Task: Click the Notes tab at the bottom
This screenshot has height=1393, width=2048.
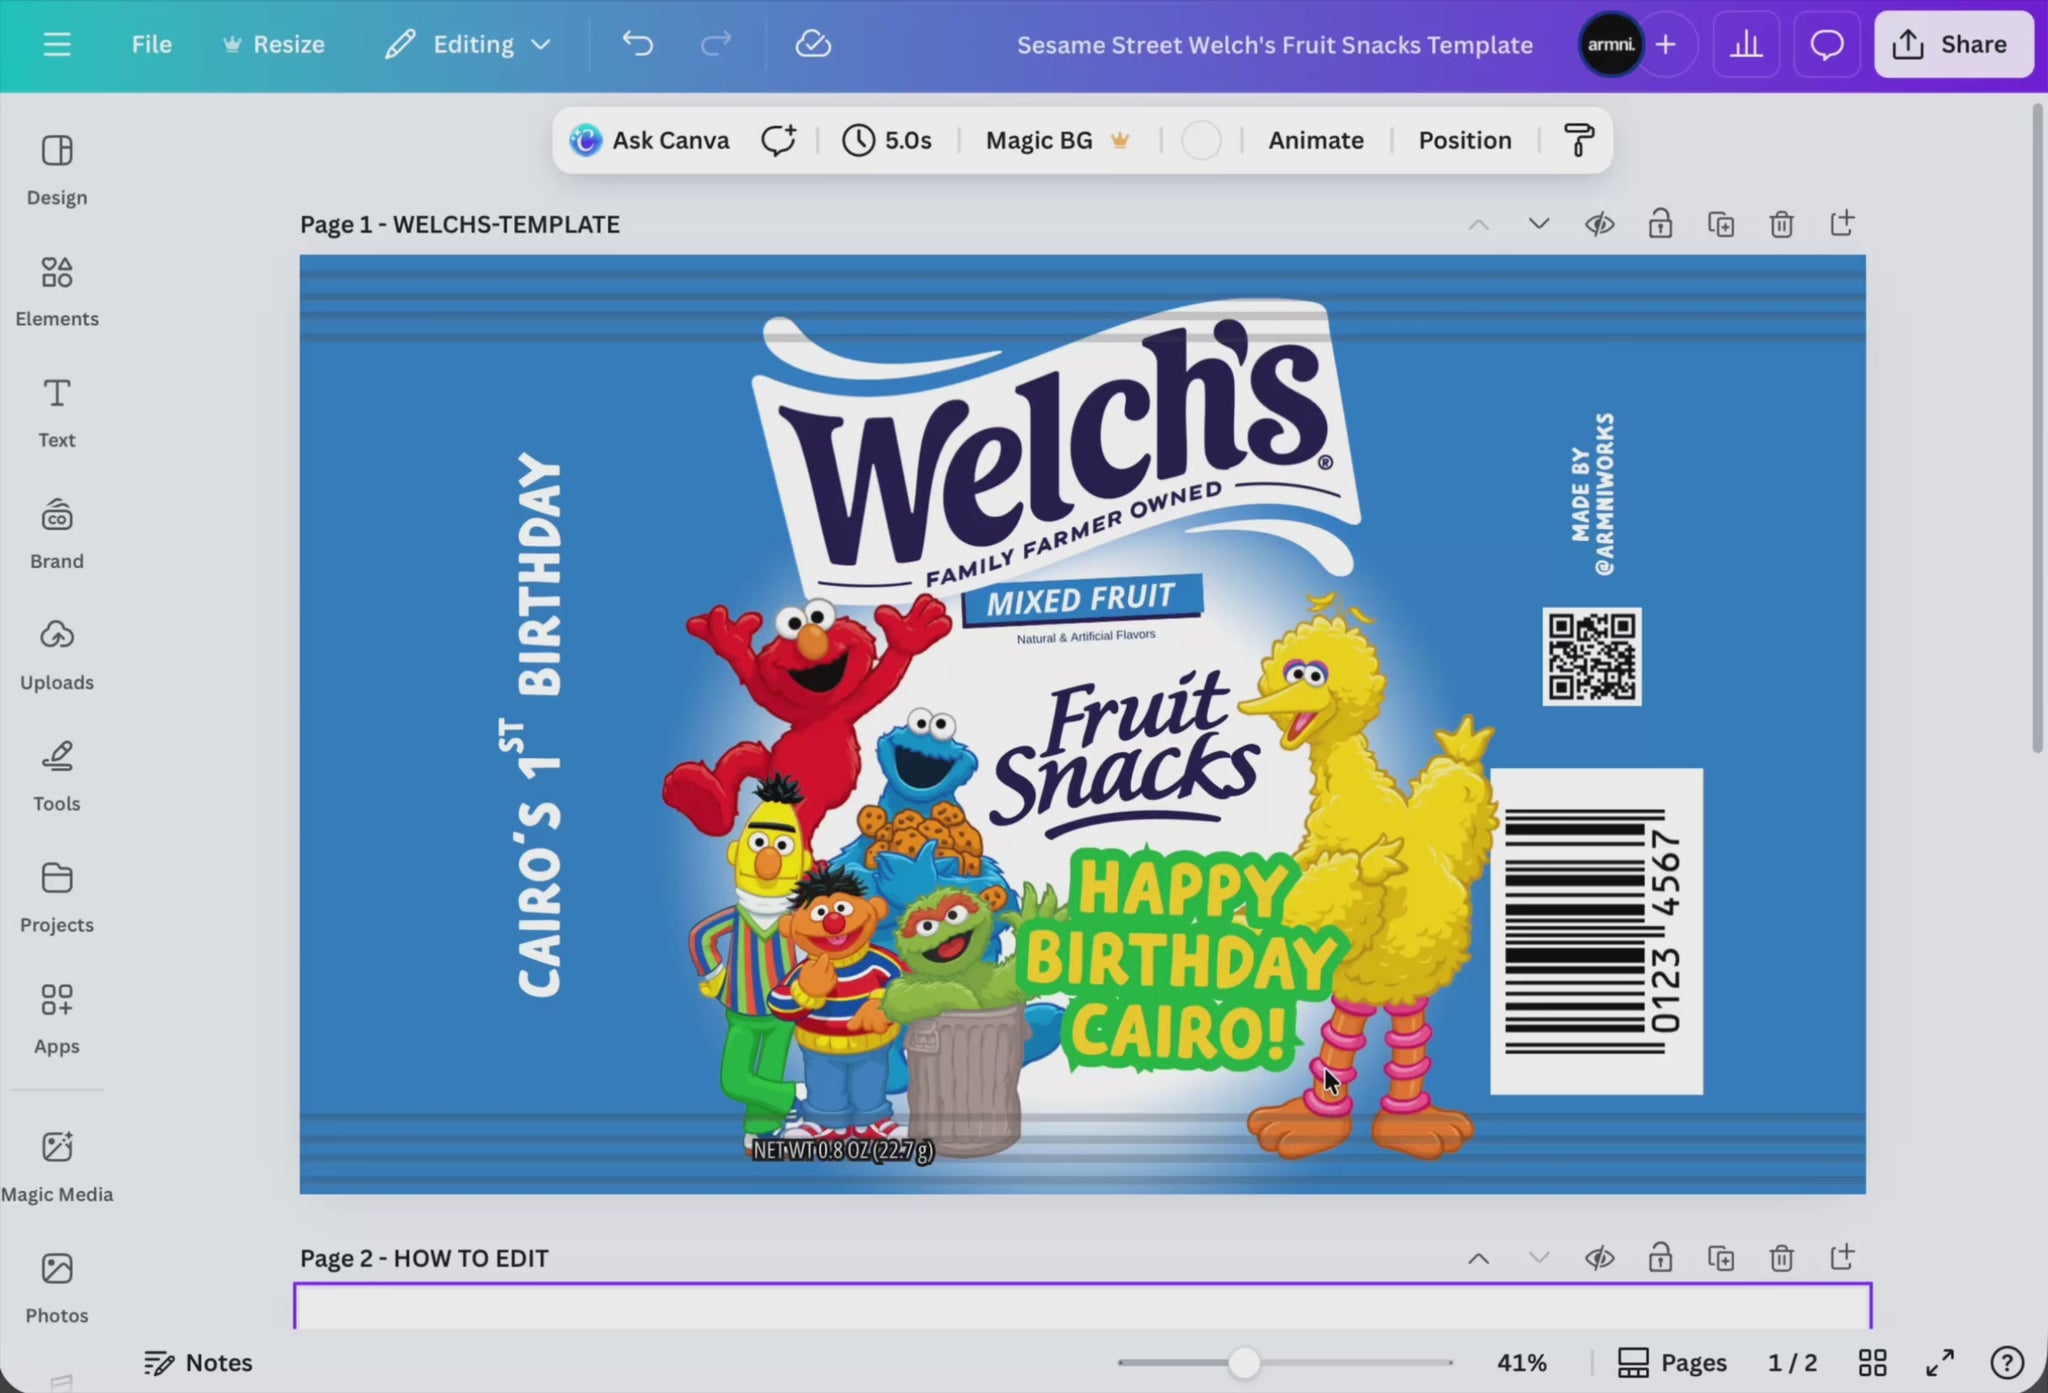Action: pyautogui.click(x=198, y=1362)
